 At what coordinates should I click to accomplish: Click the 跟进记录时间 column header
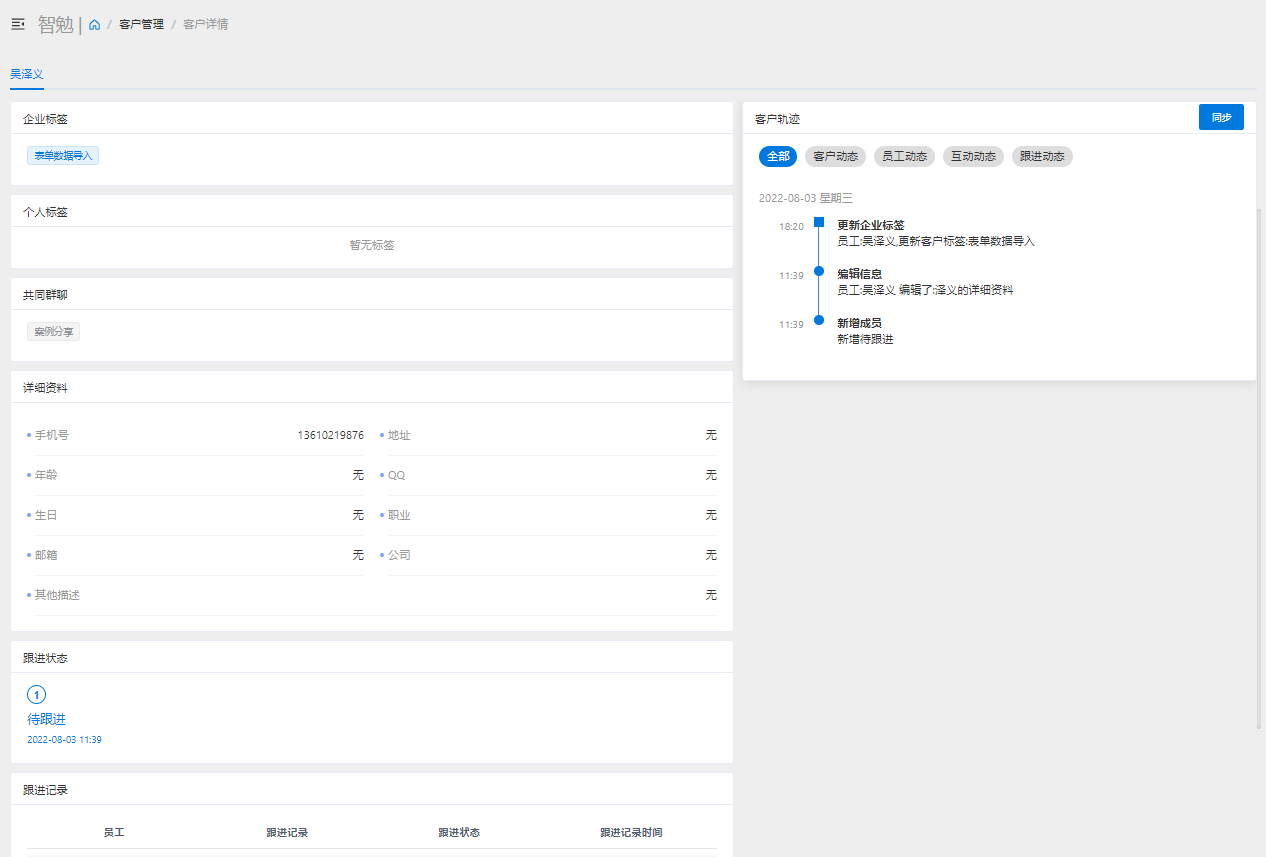point(631,833)
